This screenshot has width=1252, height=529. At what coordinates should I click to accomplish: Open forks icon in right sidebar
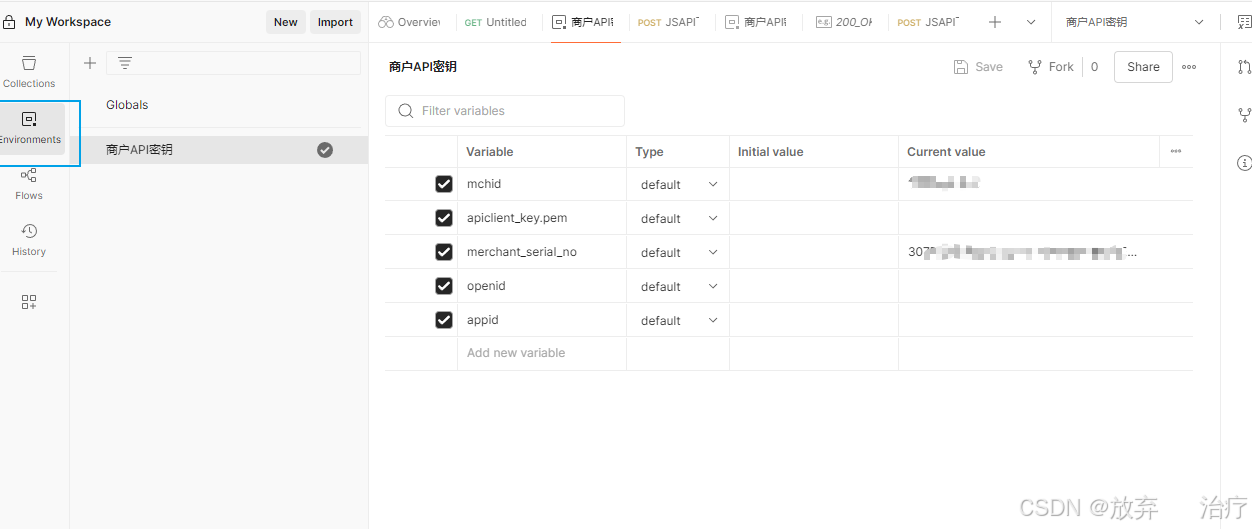1244,115
